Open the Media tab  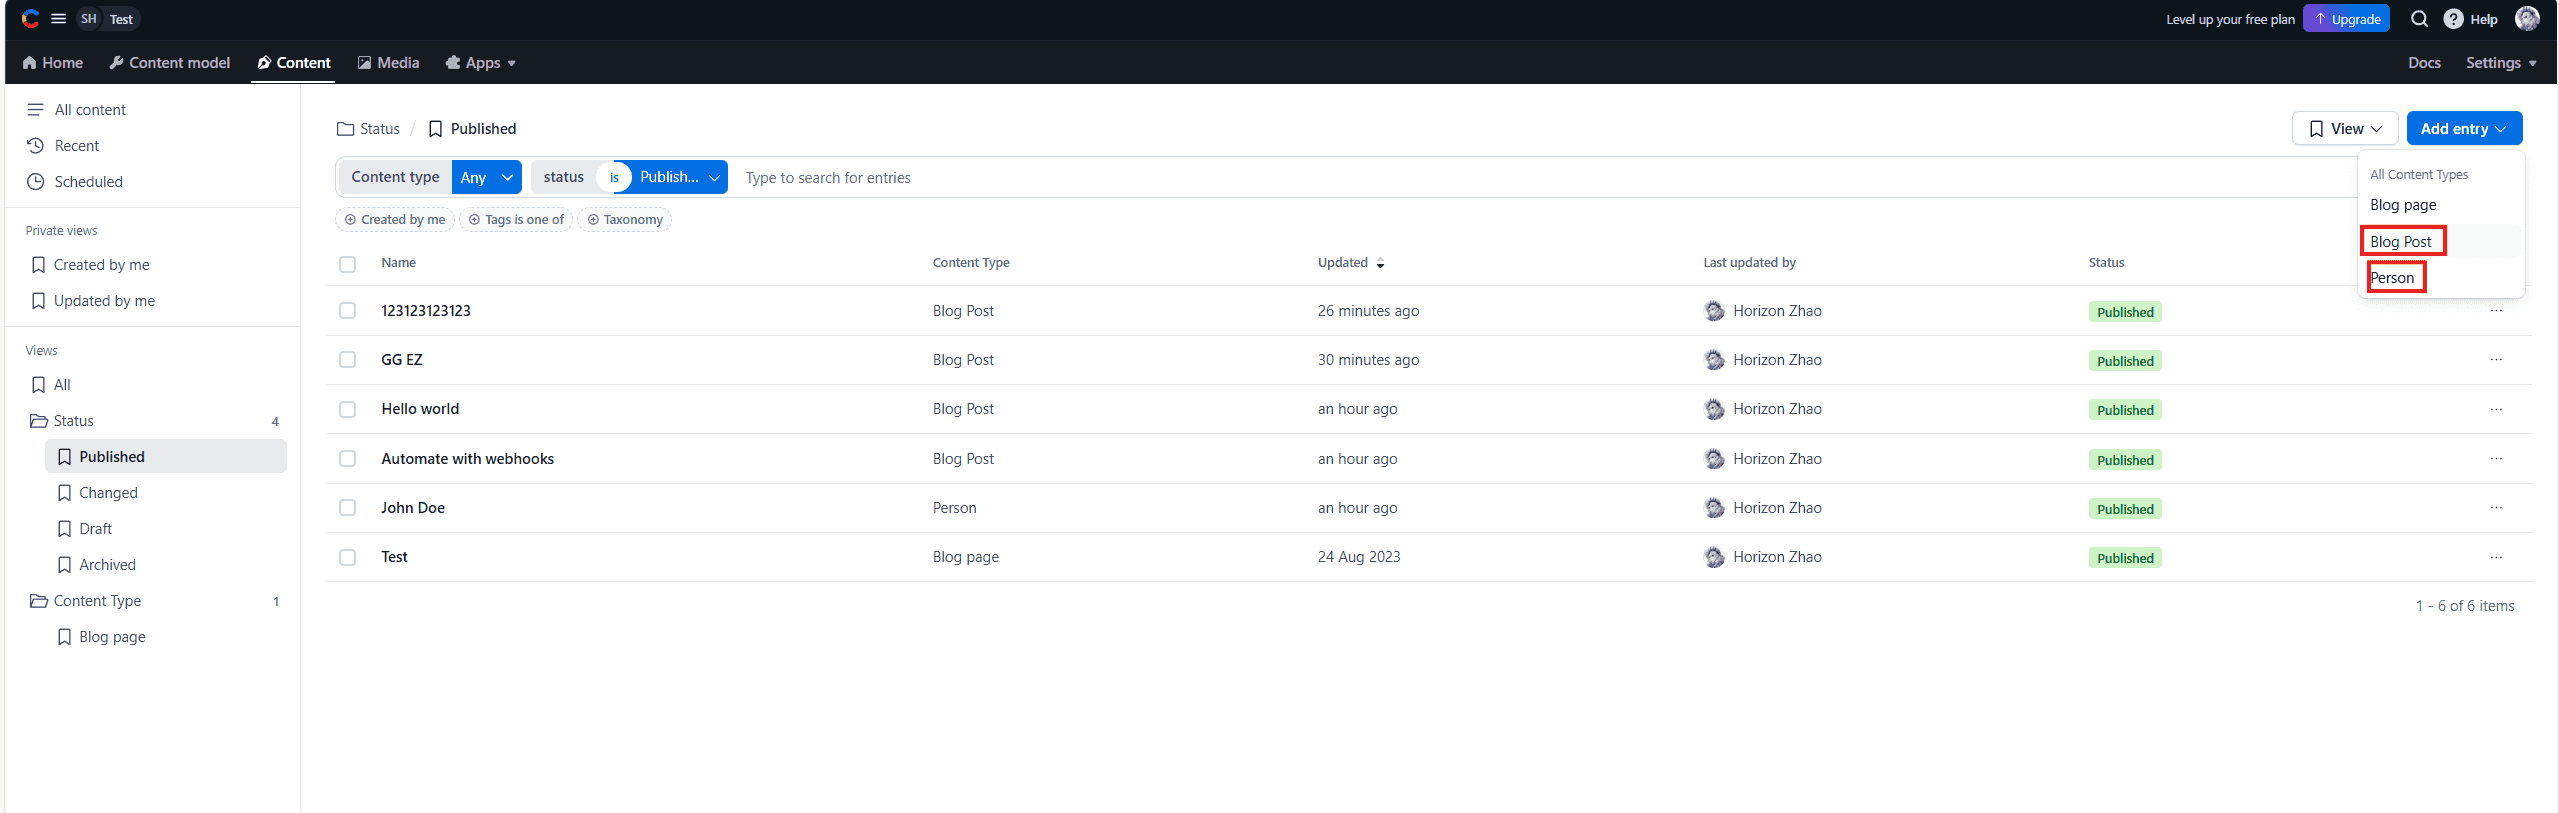point(389,63)
